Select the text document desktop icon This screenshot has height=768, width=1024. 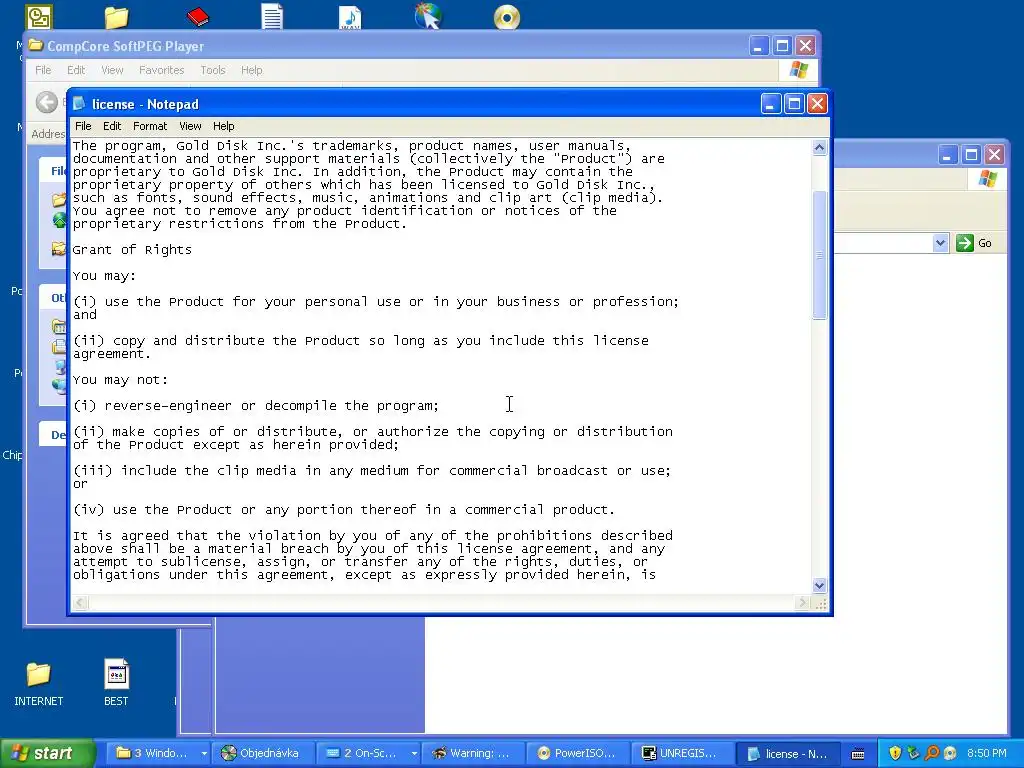pos(272,17)
